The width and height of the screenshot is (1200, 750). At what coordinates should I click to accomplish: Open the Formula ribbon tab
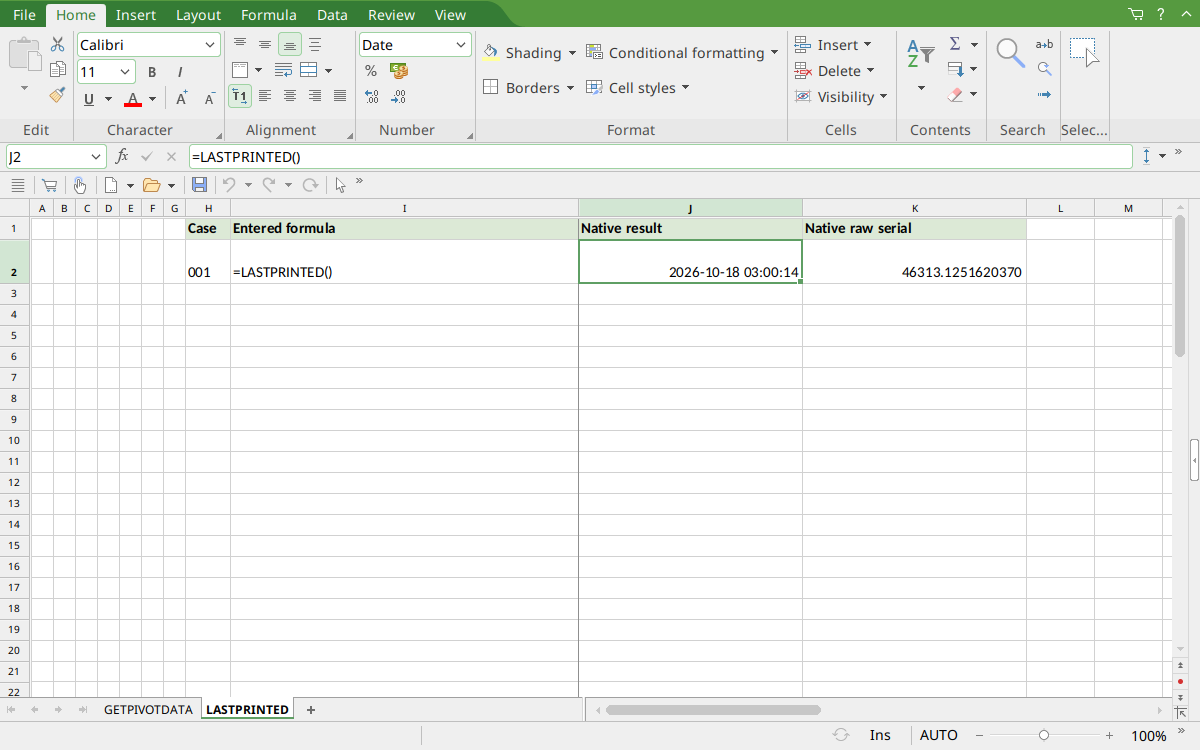[269, 15]
